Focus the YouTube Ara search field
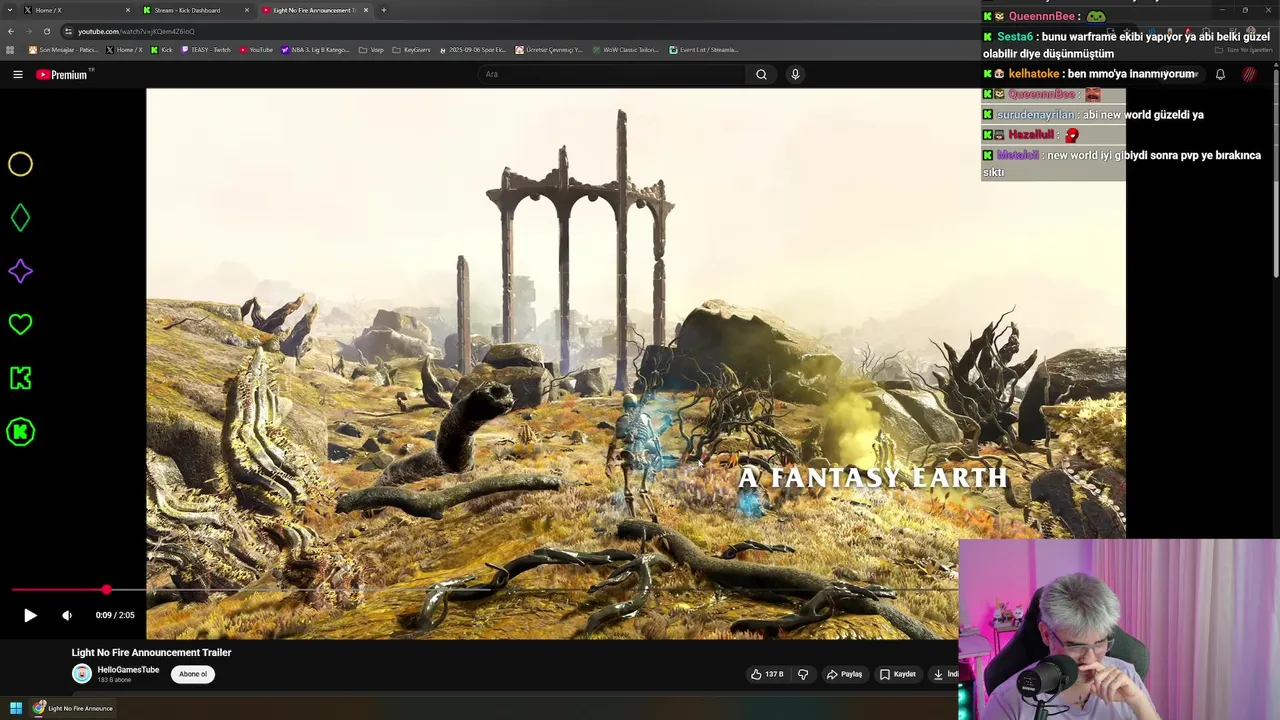 [x=612, y=74]
